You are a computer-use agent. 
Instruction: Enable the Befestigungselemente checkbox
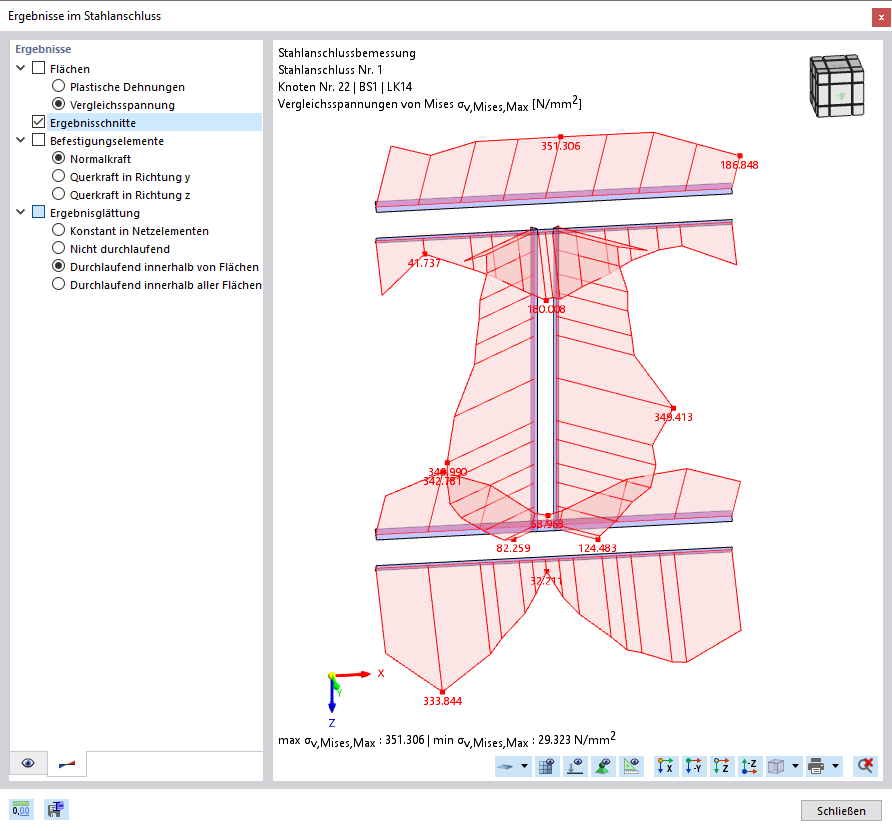[39, 140]
